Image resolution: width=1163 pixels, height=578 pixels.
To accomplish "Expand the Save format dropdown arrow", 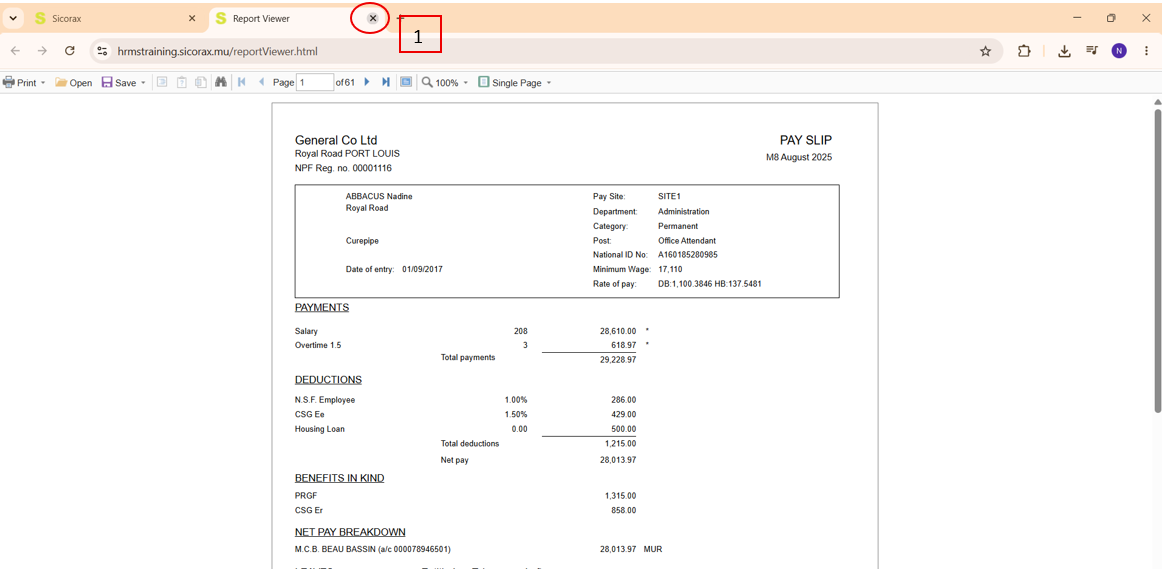I will pos(143,82).
